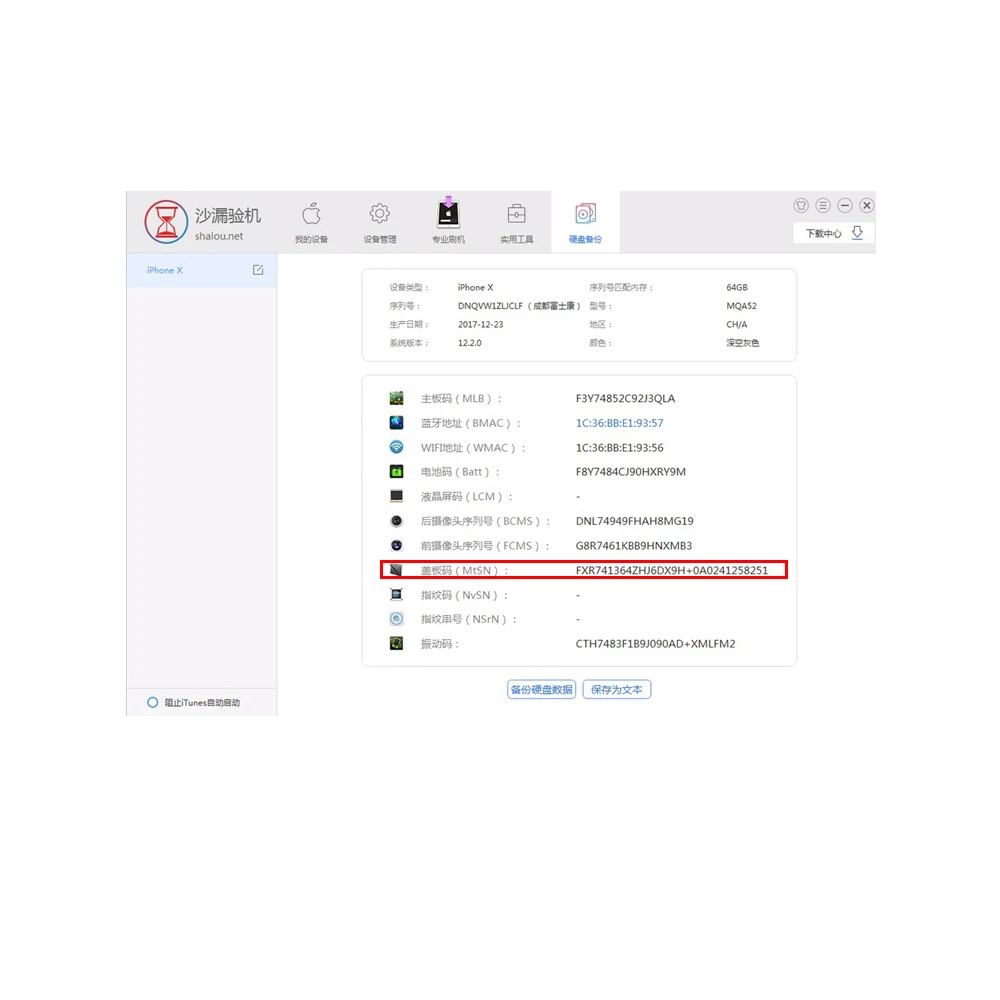Click the edit icon beside iPhone X

pos(258,270)
